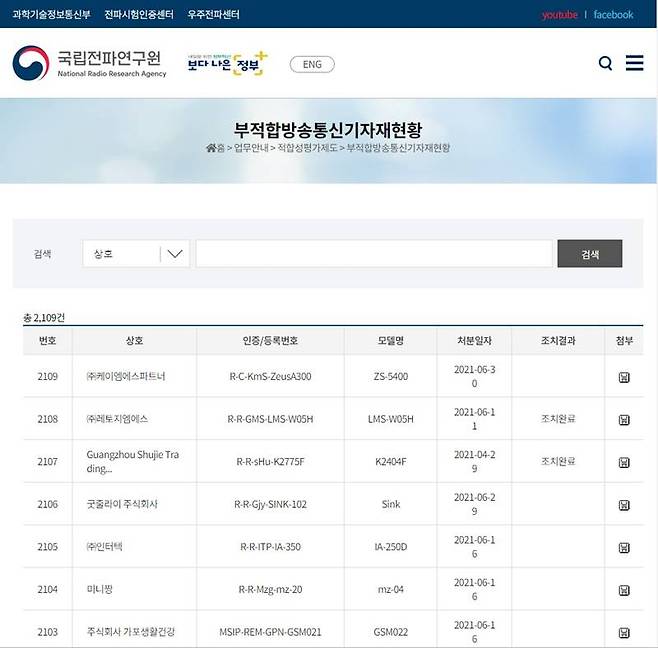Image resolution: width=658 pixels, height=648 pixels.
Task: Click the 조치결과 column header
Action: (x=558, y=340)
